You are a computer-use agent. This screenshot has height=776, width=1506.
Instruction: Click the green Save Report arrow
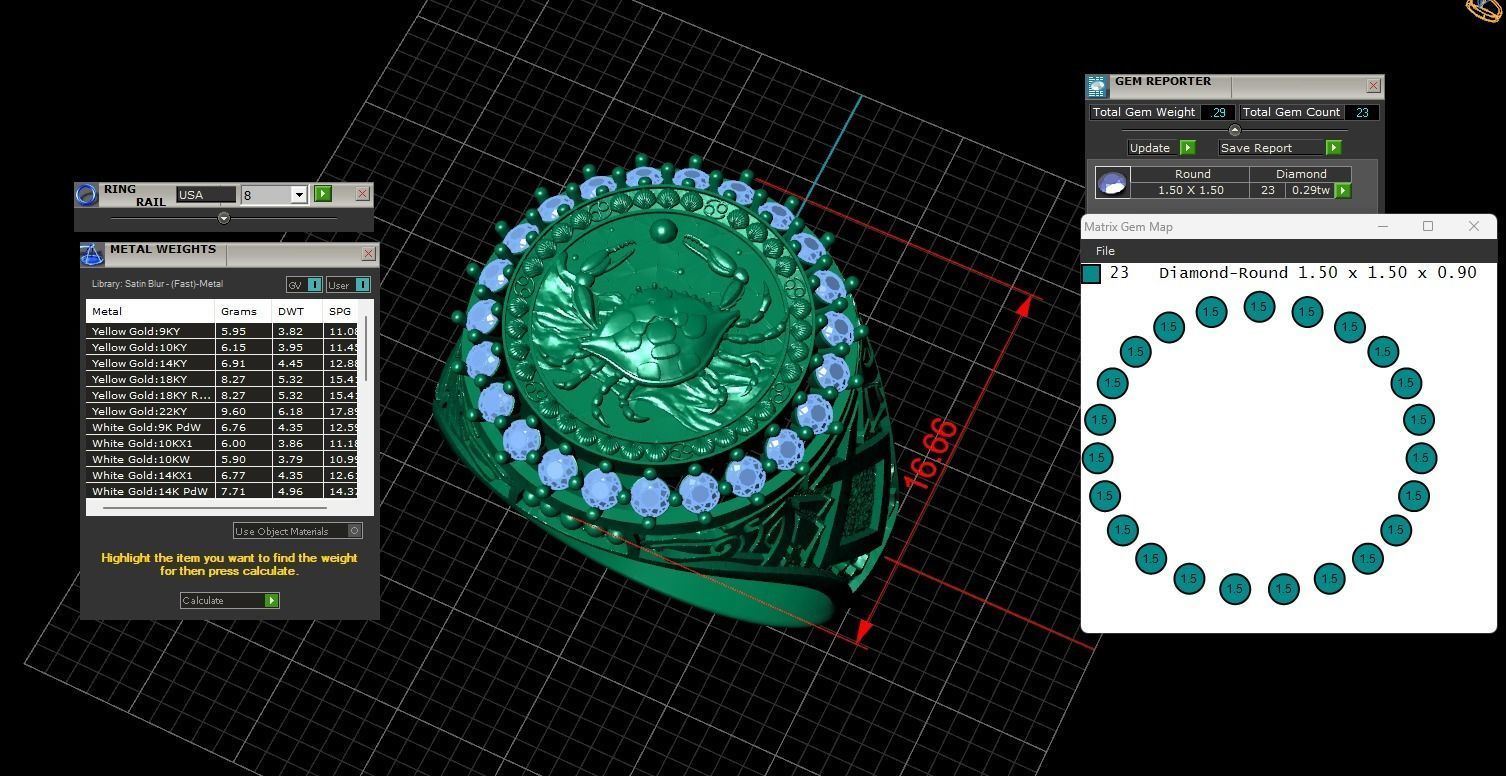point(1333,147)
